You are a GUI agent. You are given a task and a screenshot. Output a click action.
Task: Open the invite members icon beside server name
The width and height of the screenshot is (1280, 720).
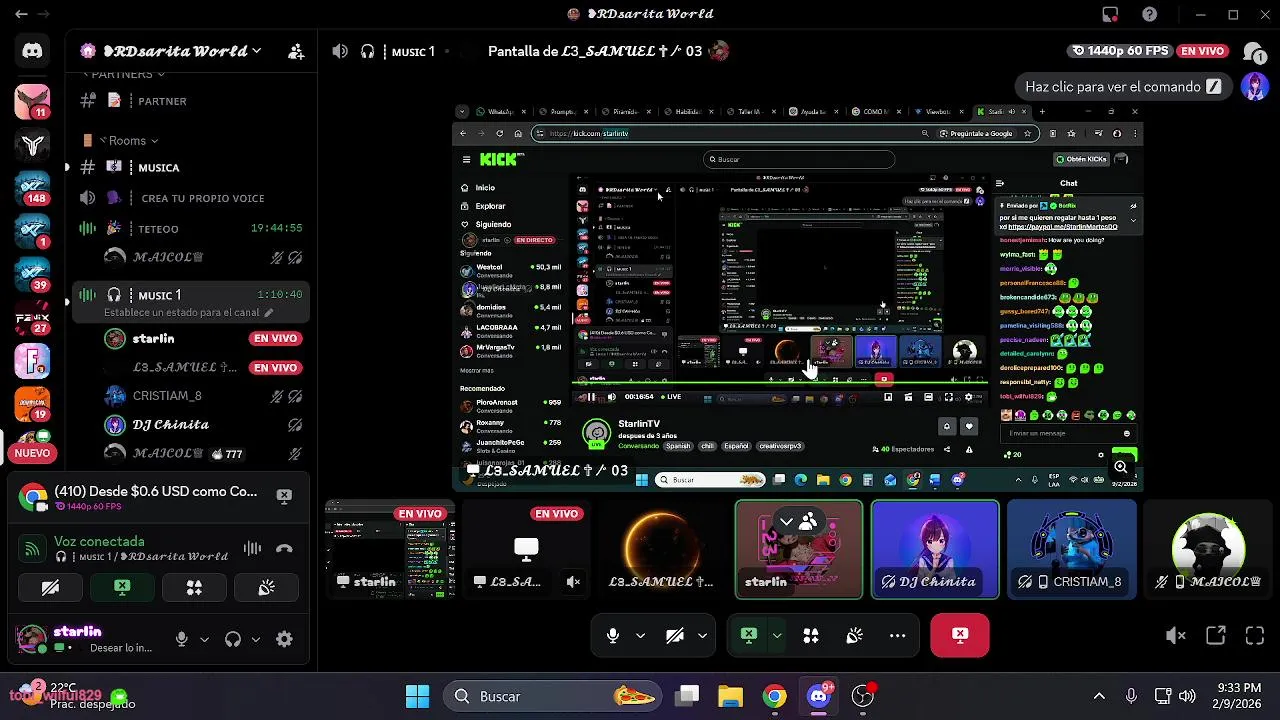tap(296, 51)
